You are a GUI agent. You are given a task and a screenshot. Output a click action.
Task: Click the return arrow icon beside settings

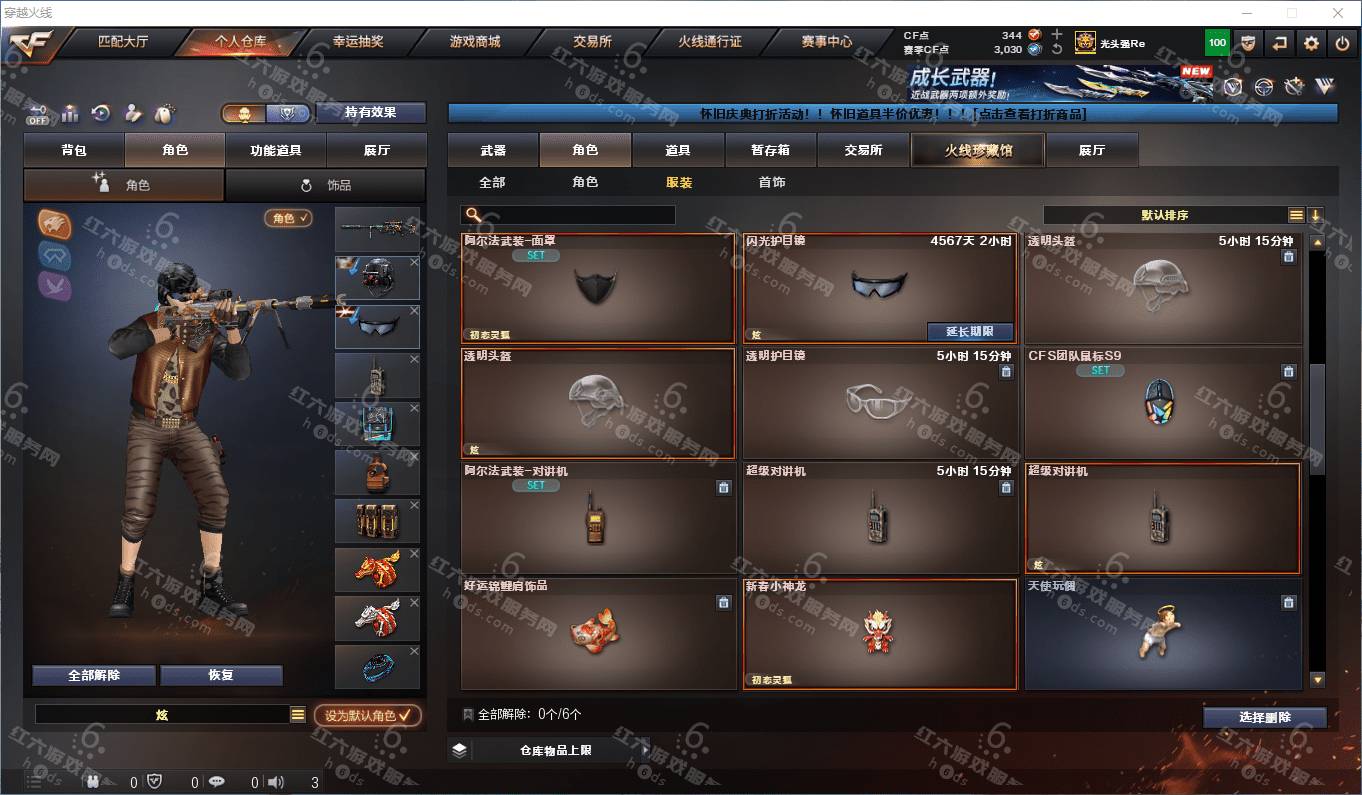(x=1279, y=43)
